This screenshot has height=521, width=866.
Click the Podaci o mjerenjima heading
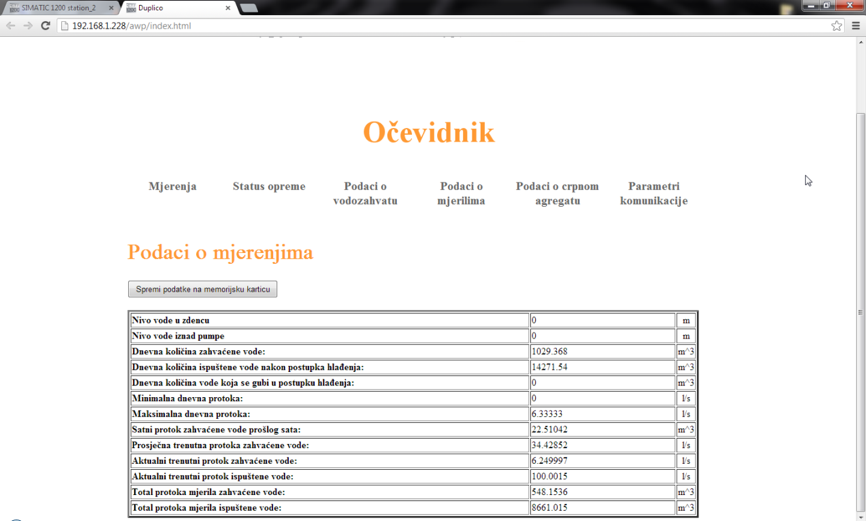pyautogui.click(x=220, y=252)
